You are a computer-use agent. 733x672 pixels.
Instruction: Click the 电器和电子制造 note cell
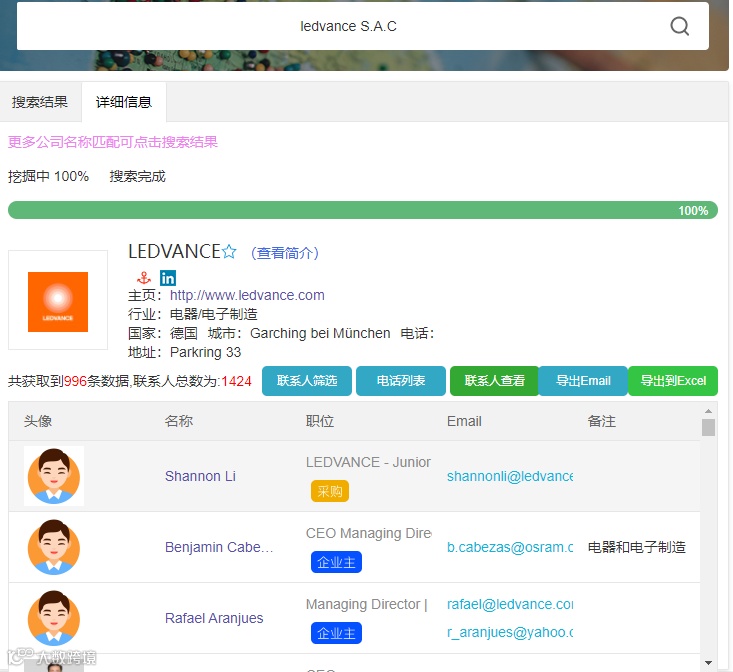click(x=637, y=547)
